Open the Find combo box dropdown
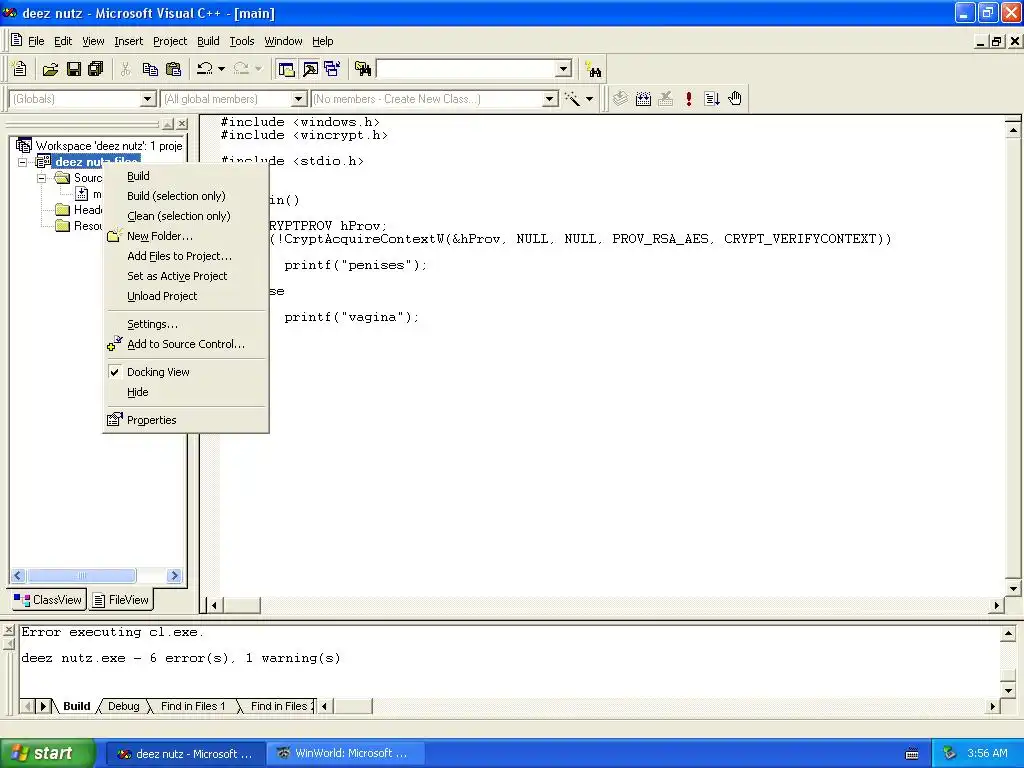The height and width of the screenshot is (768, 1024). tap(564, 69)
